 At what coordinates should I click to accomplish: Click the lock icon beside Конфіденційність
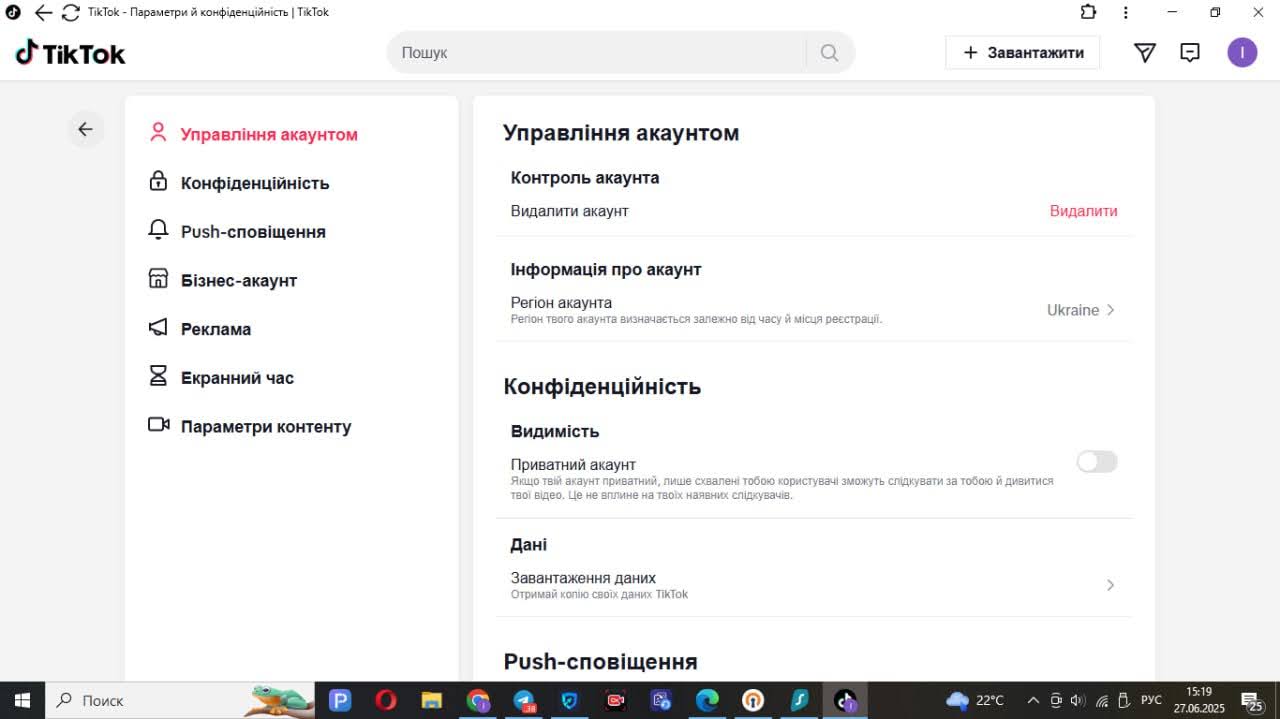pos(158,182)
